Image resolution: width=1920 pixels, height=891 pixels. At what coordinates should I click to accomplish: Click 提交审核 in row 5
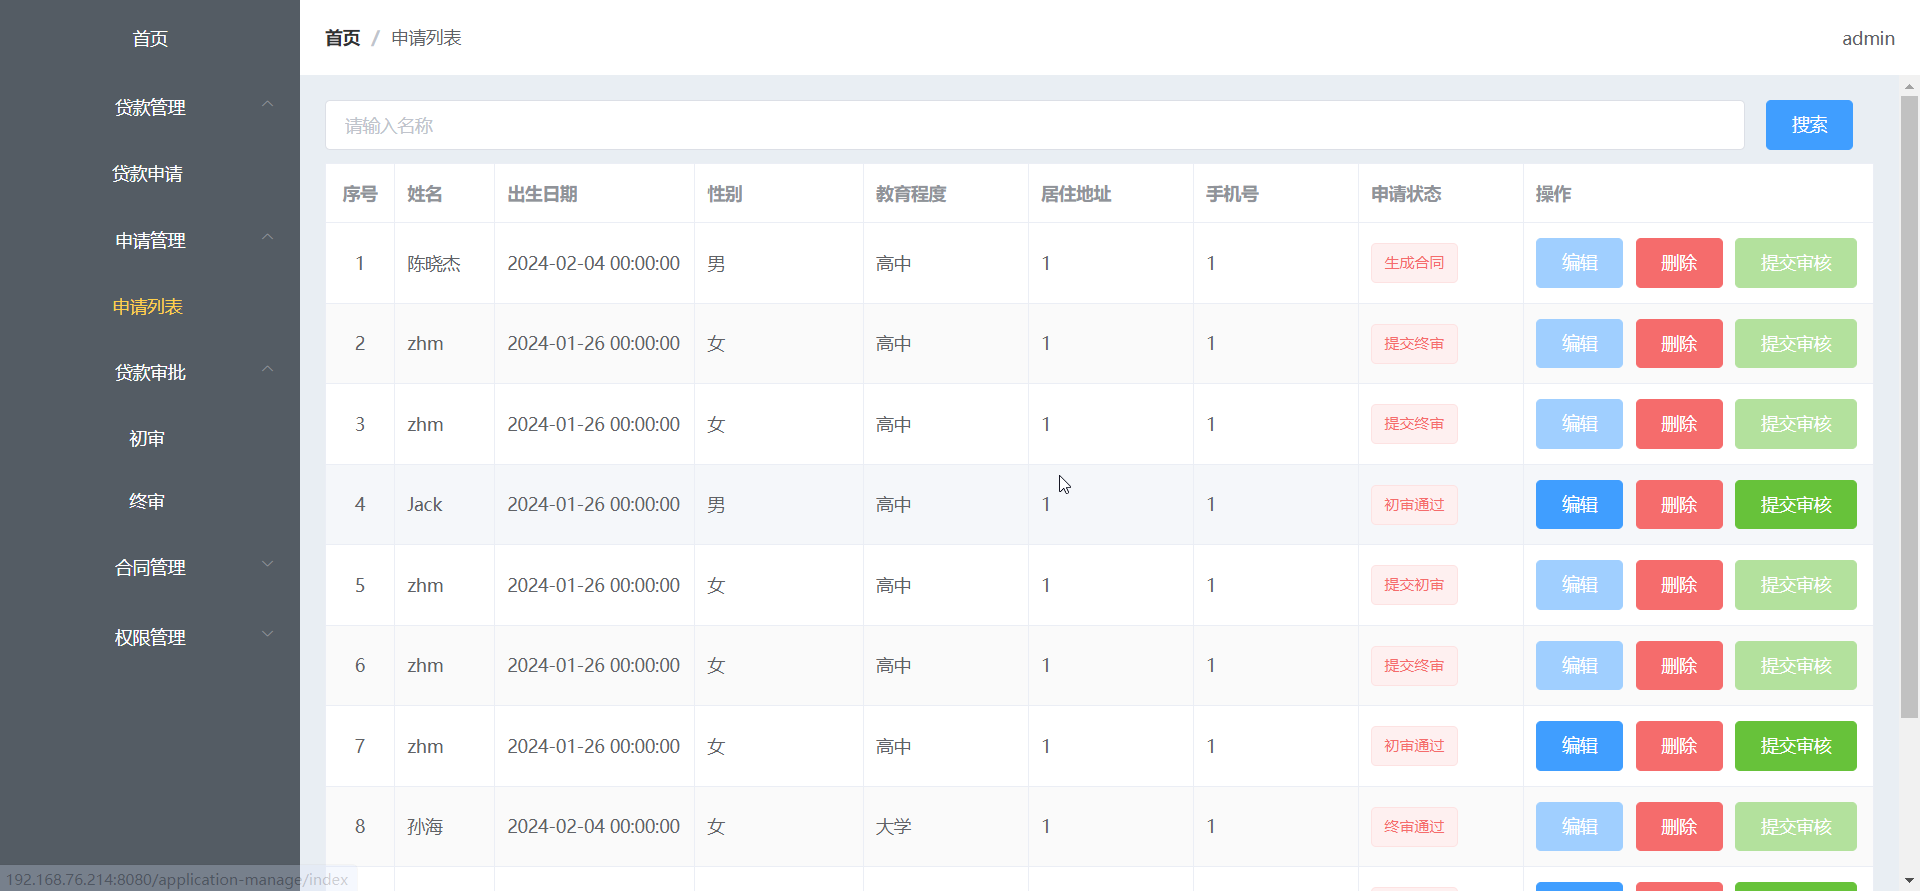(1796, 585)
